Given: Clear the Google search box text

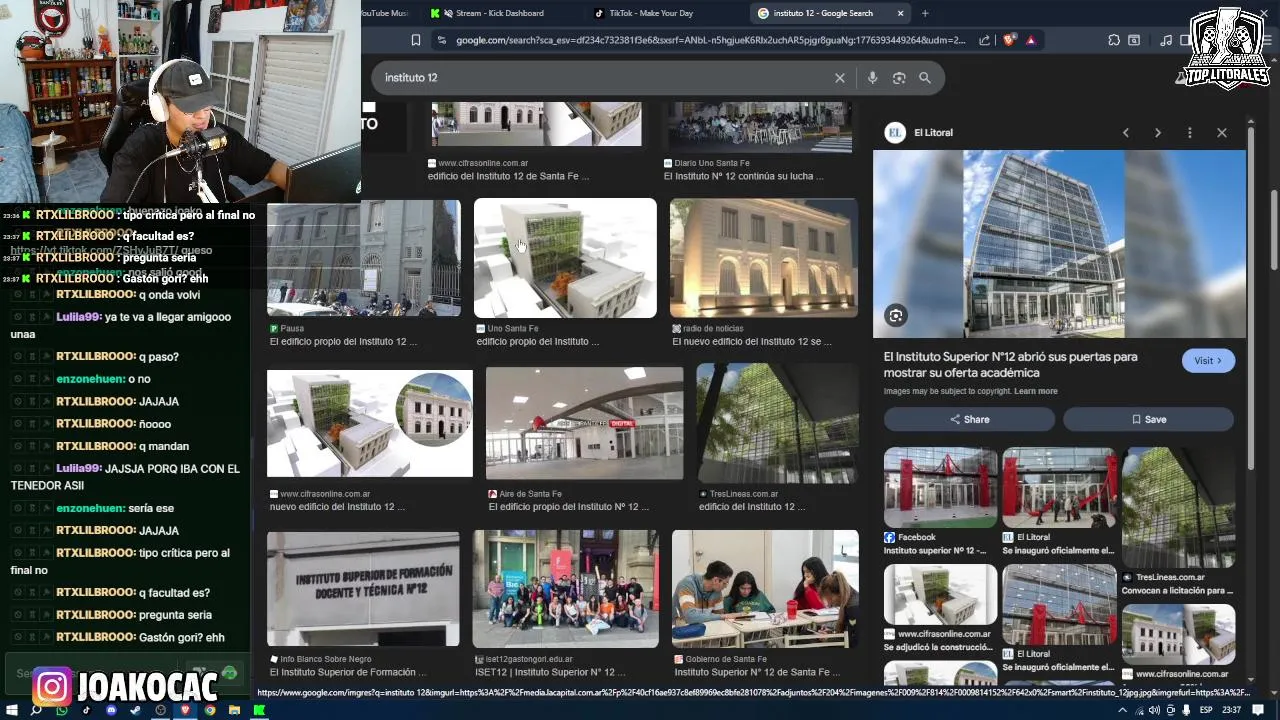Looking at the screenshot, I should coord(840,78).
